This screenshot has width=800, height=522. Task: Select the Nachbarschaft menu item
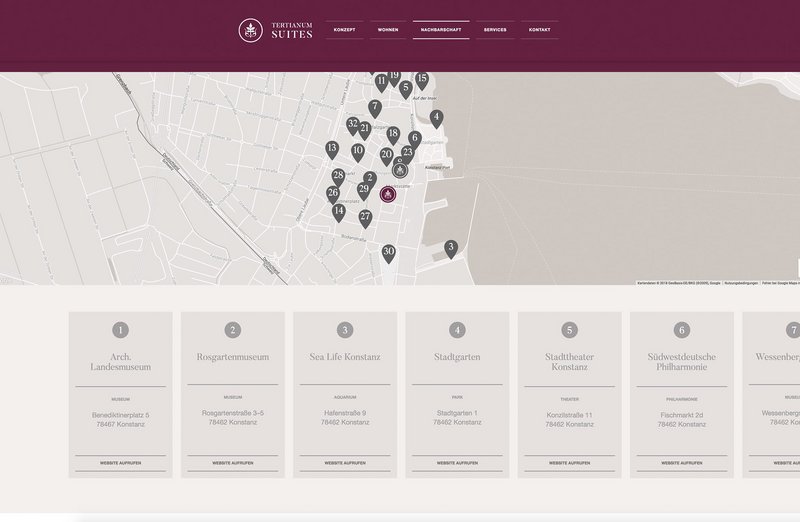click(x=441, y=30)
